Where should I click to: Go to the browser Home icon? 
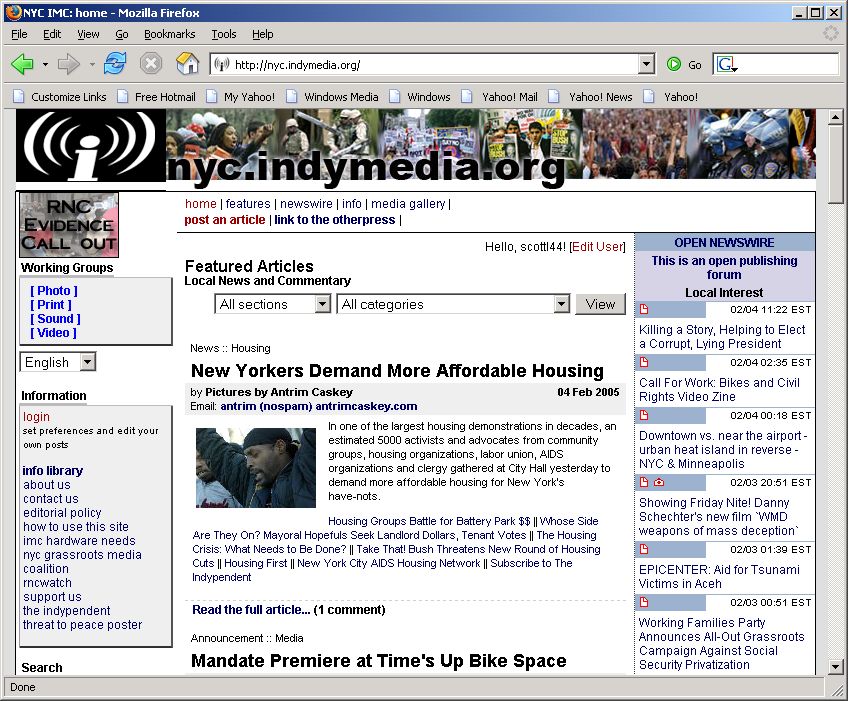188,64
